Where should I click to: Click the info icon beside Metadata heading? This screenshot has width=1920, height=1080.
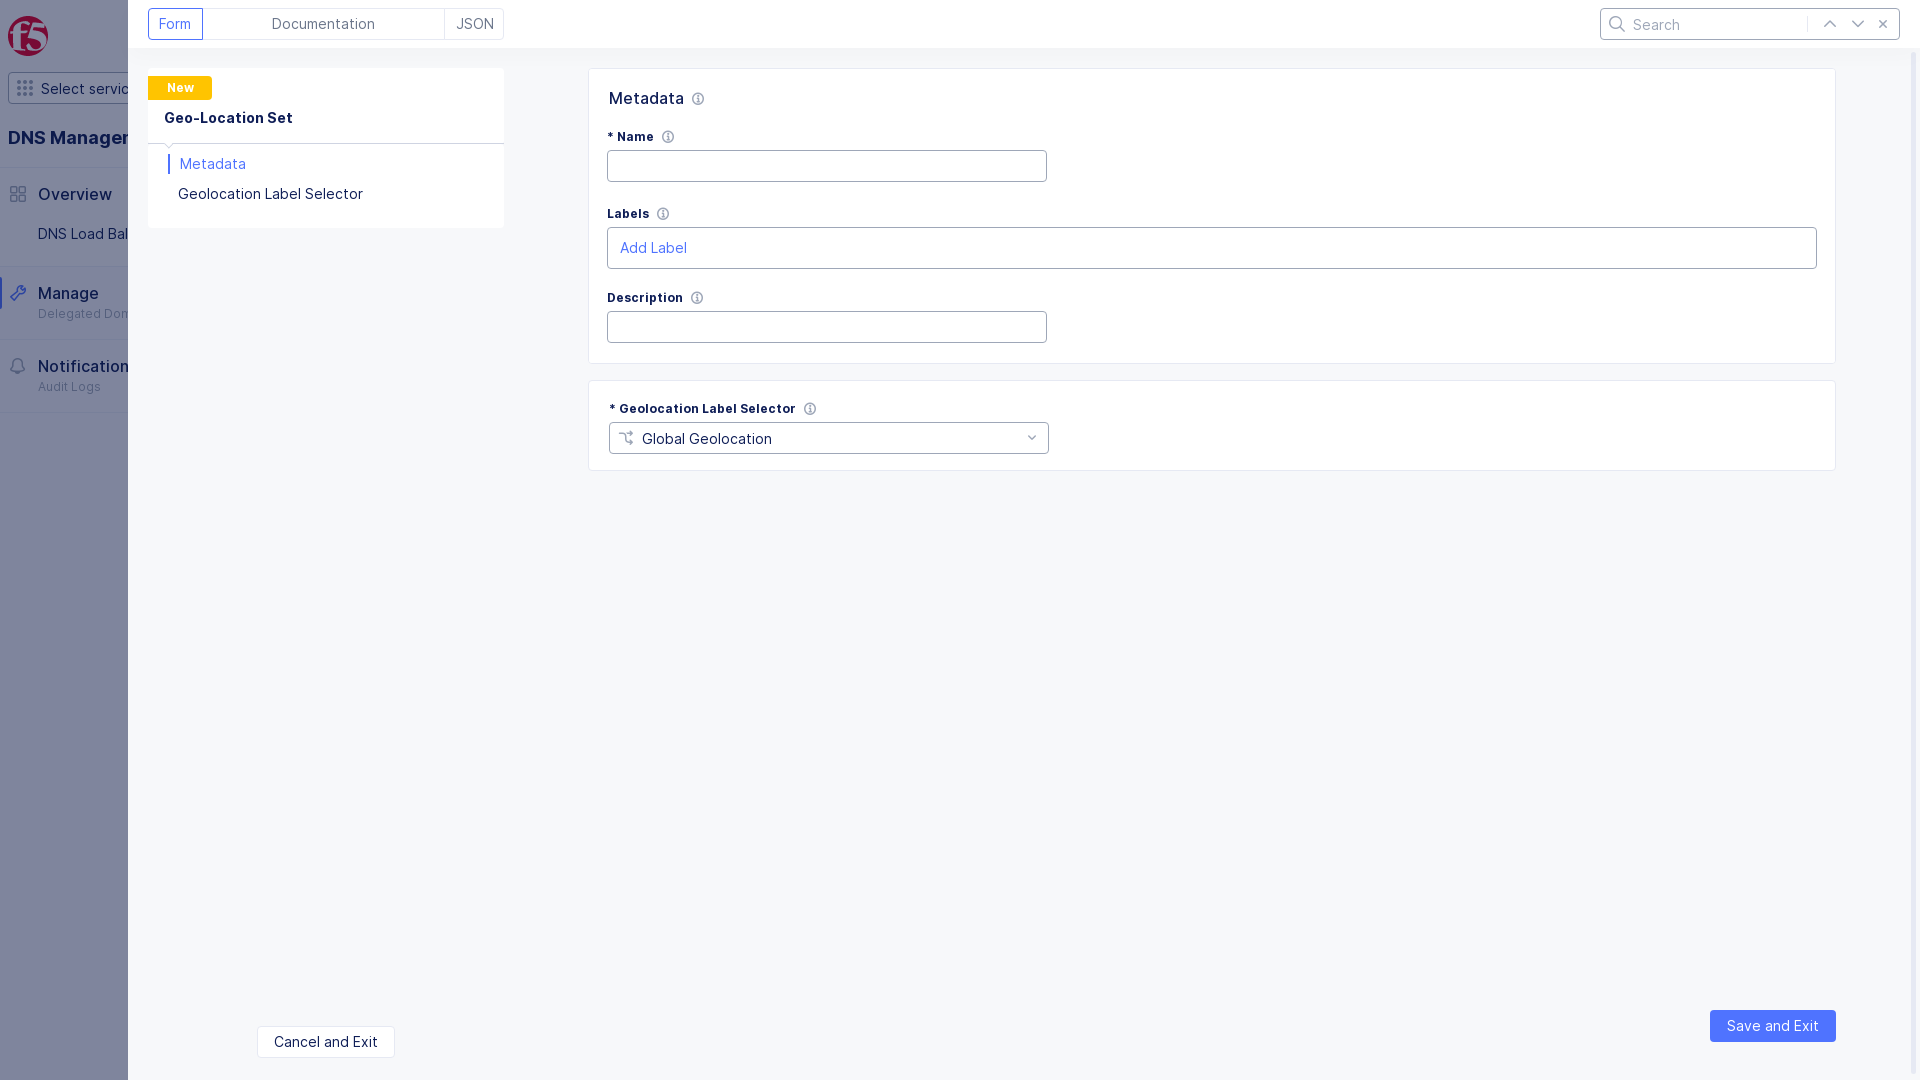click(698, 99)
